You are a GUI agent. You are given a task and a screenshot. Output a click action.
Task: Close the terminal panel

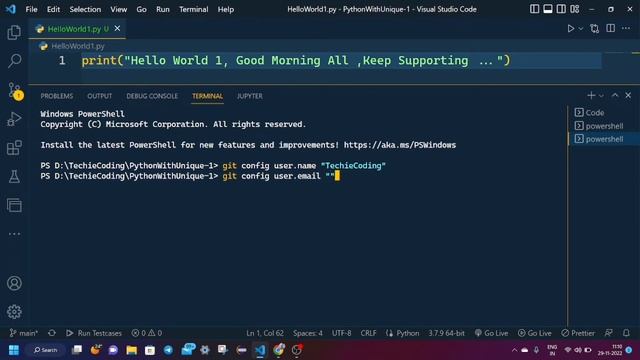[628, 96]
